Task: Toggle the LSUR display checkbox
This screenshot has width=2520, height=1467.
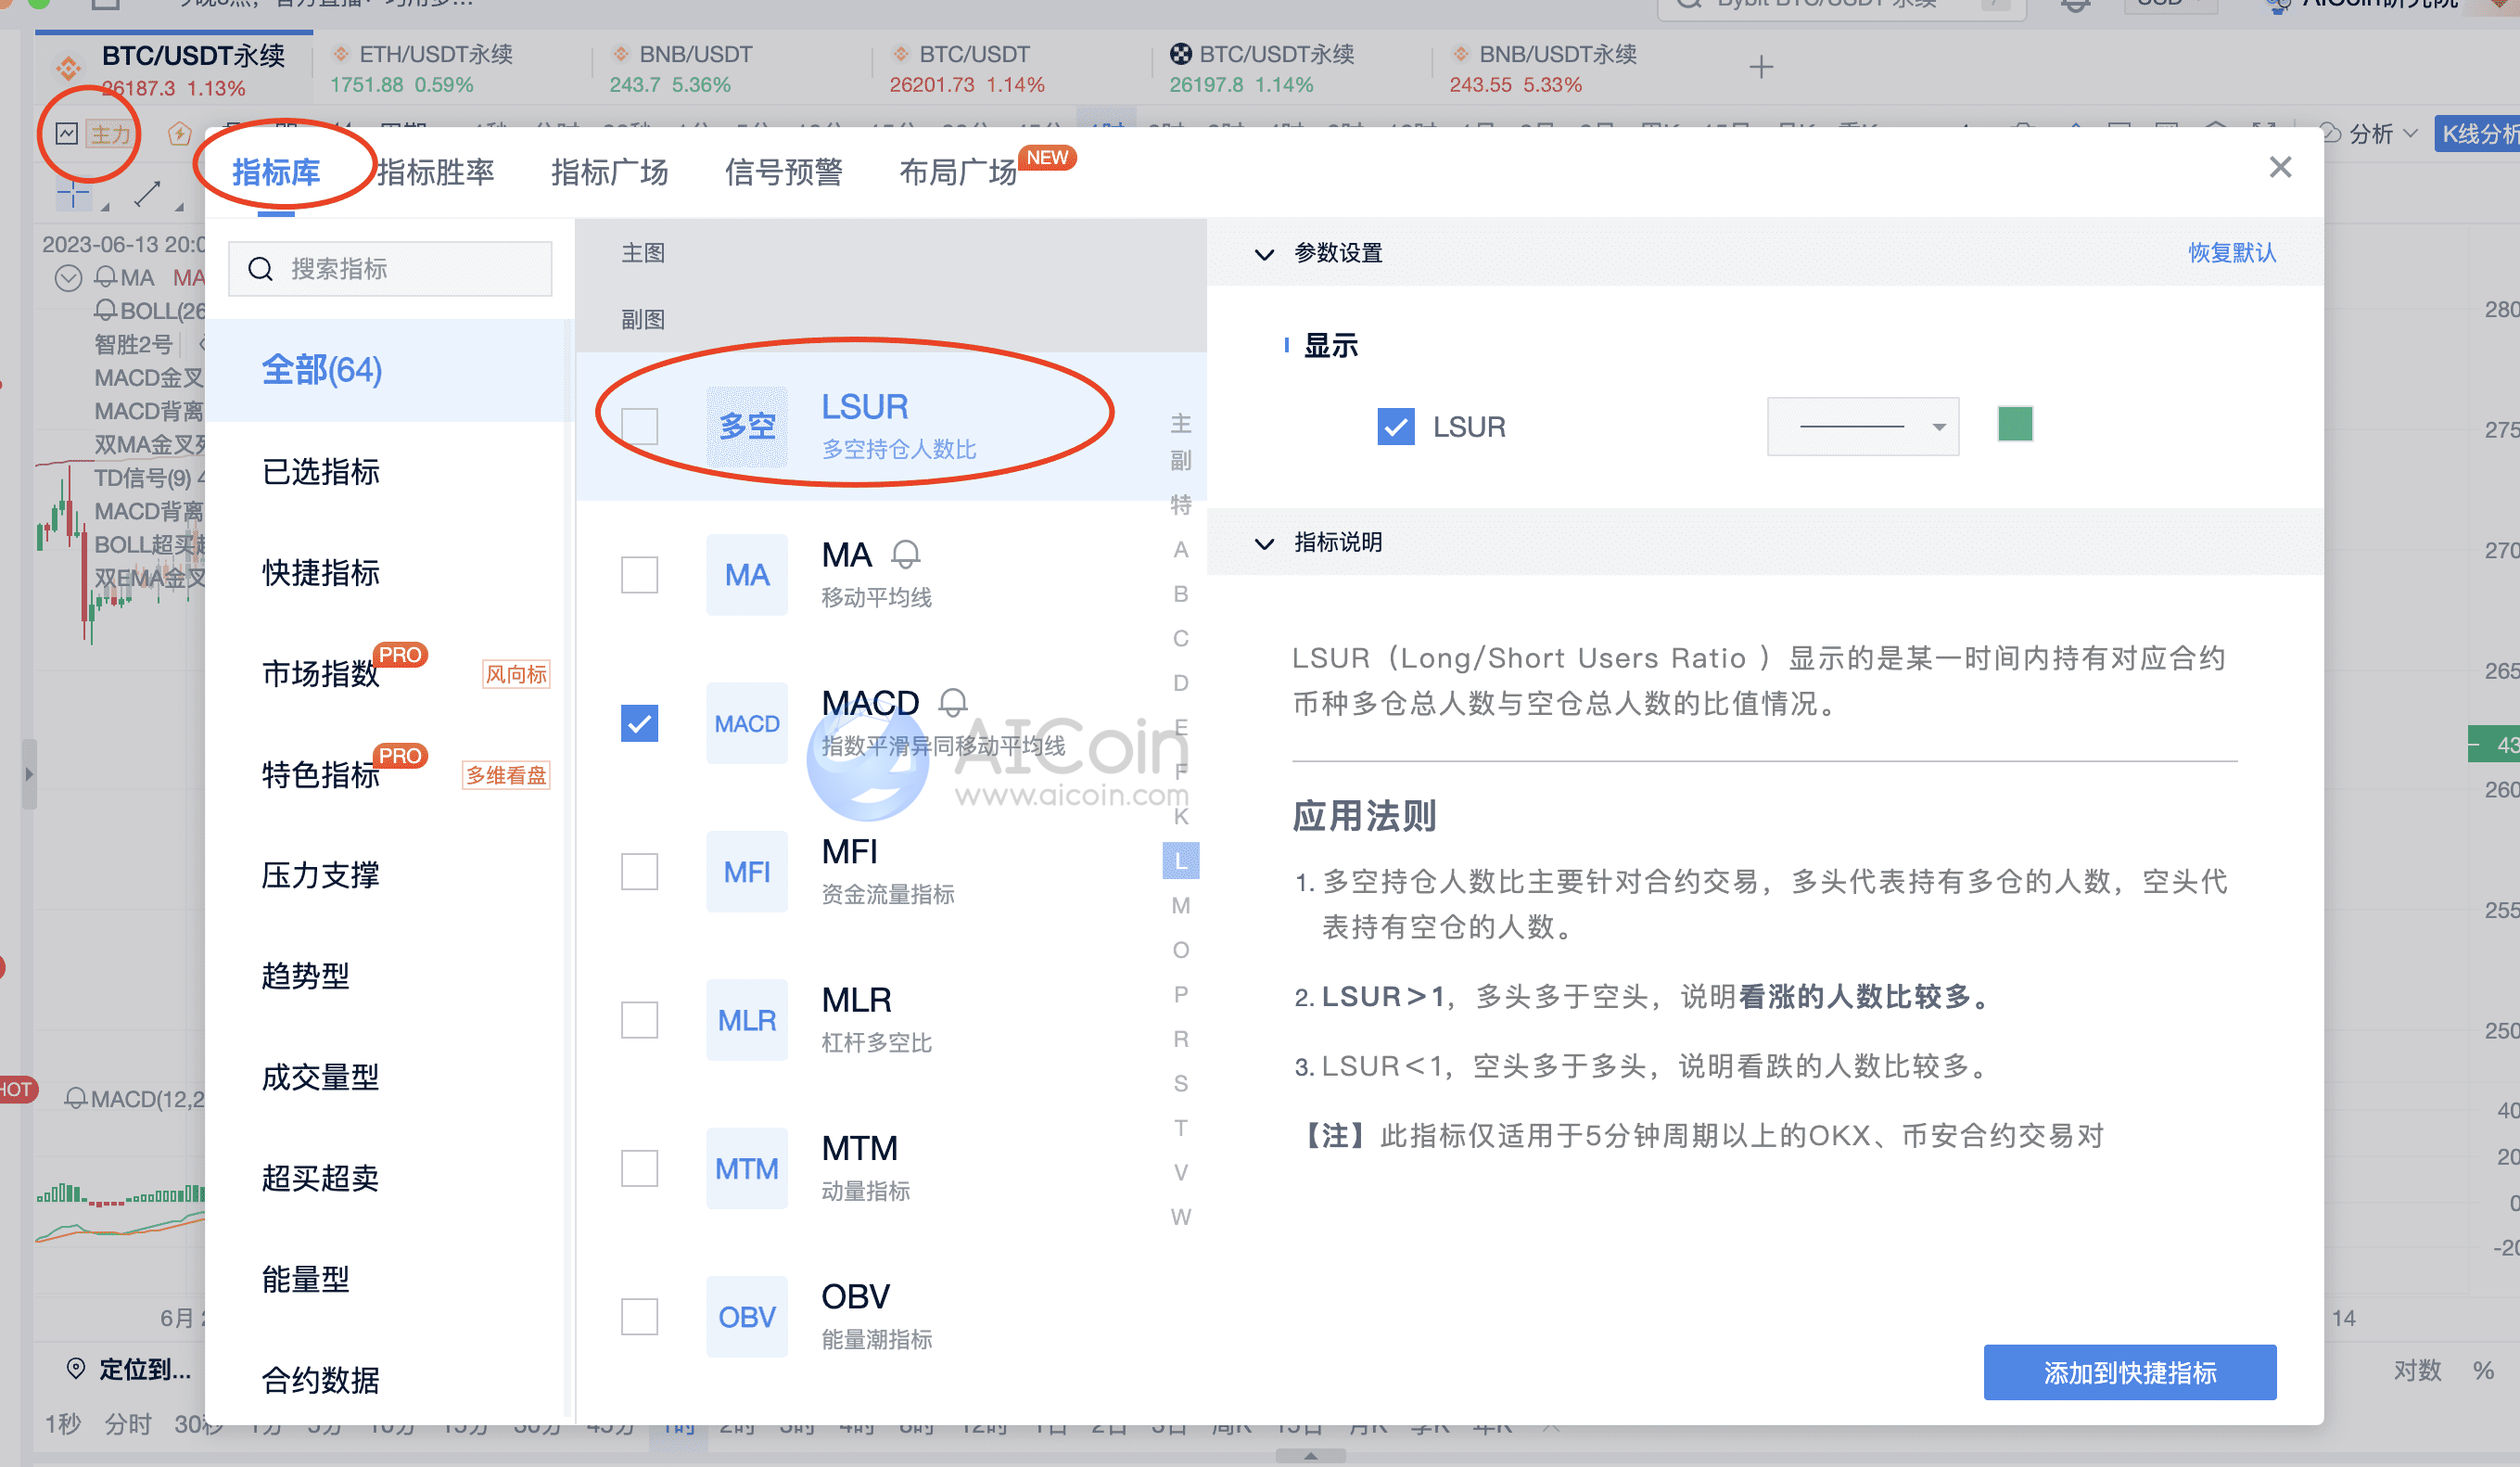Action: [x=1396, y=427]
